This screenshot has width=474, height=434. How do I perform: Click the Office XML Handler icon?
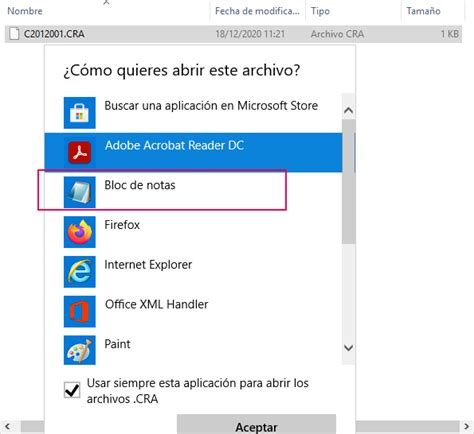coord(79,311)
